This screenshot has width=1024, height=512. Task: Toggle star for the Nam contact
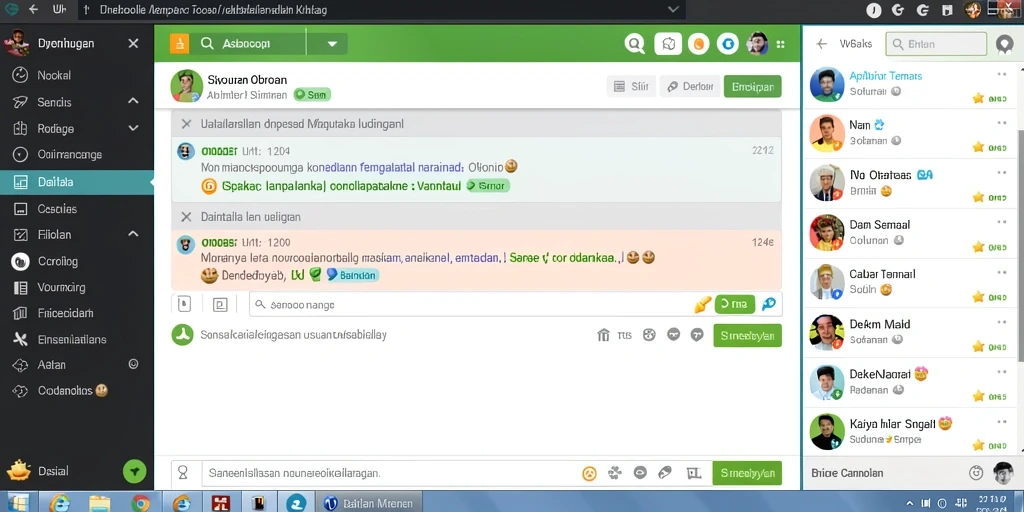[x=978, y=148]
